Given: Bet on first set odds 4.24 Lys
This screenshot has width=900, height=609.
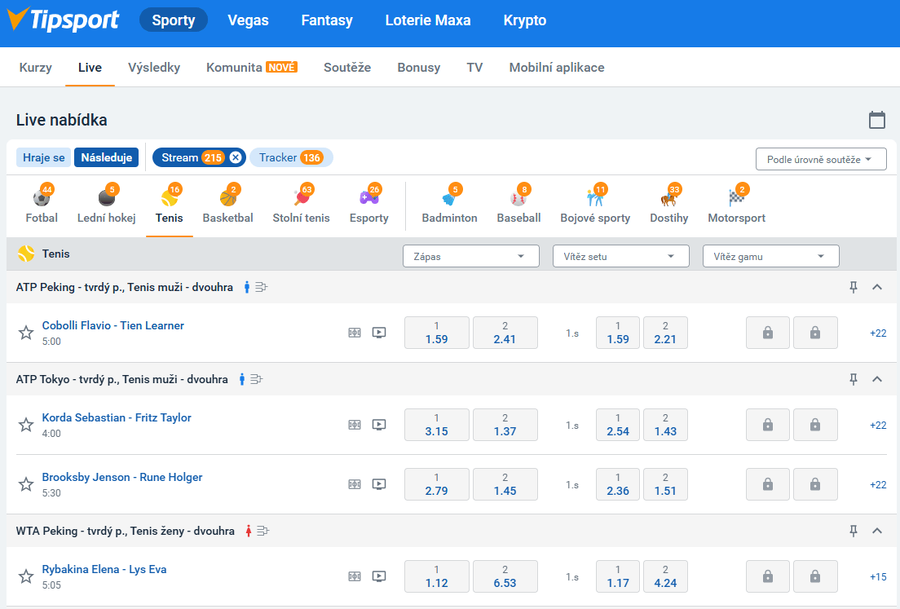Looking at the screenshot, I should (665, 576).
